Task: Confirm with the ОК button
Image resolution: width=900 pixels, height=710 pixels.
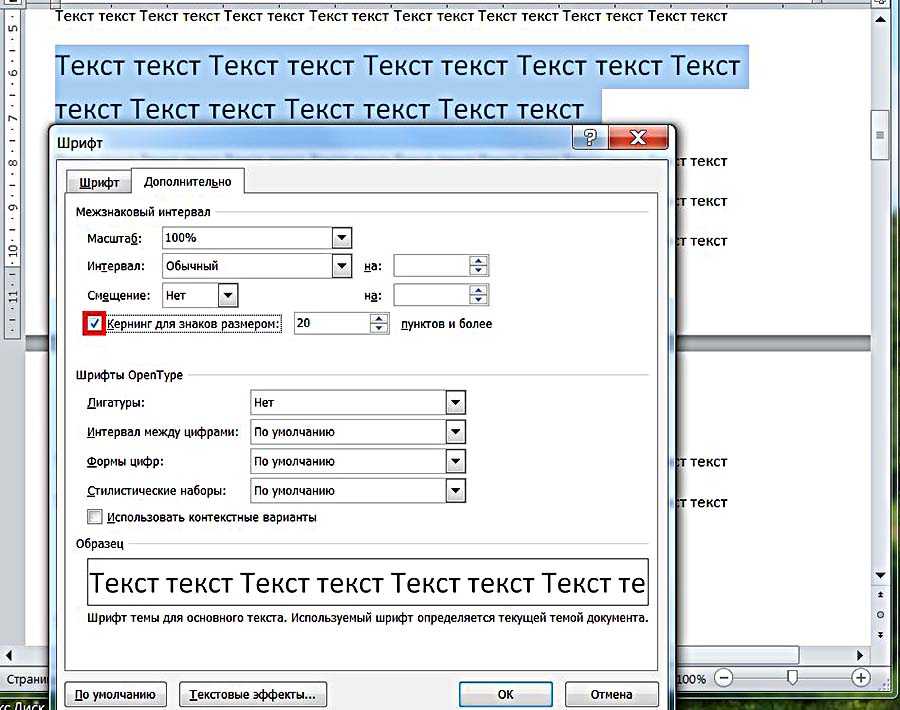Action: pyautogui.click(x=506, y=695)
